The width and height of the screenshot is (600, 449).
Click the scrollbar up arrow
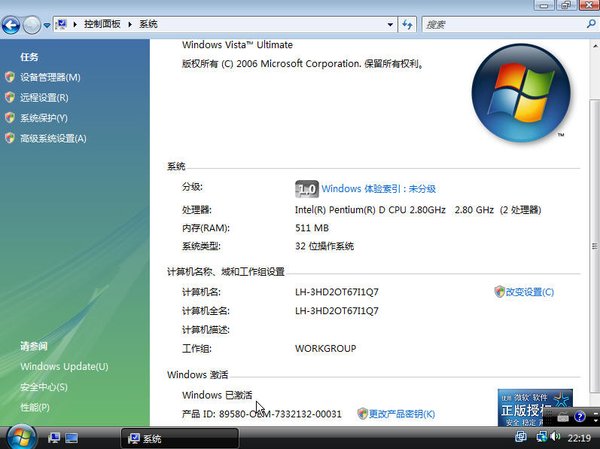pos(595,46)
